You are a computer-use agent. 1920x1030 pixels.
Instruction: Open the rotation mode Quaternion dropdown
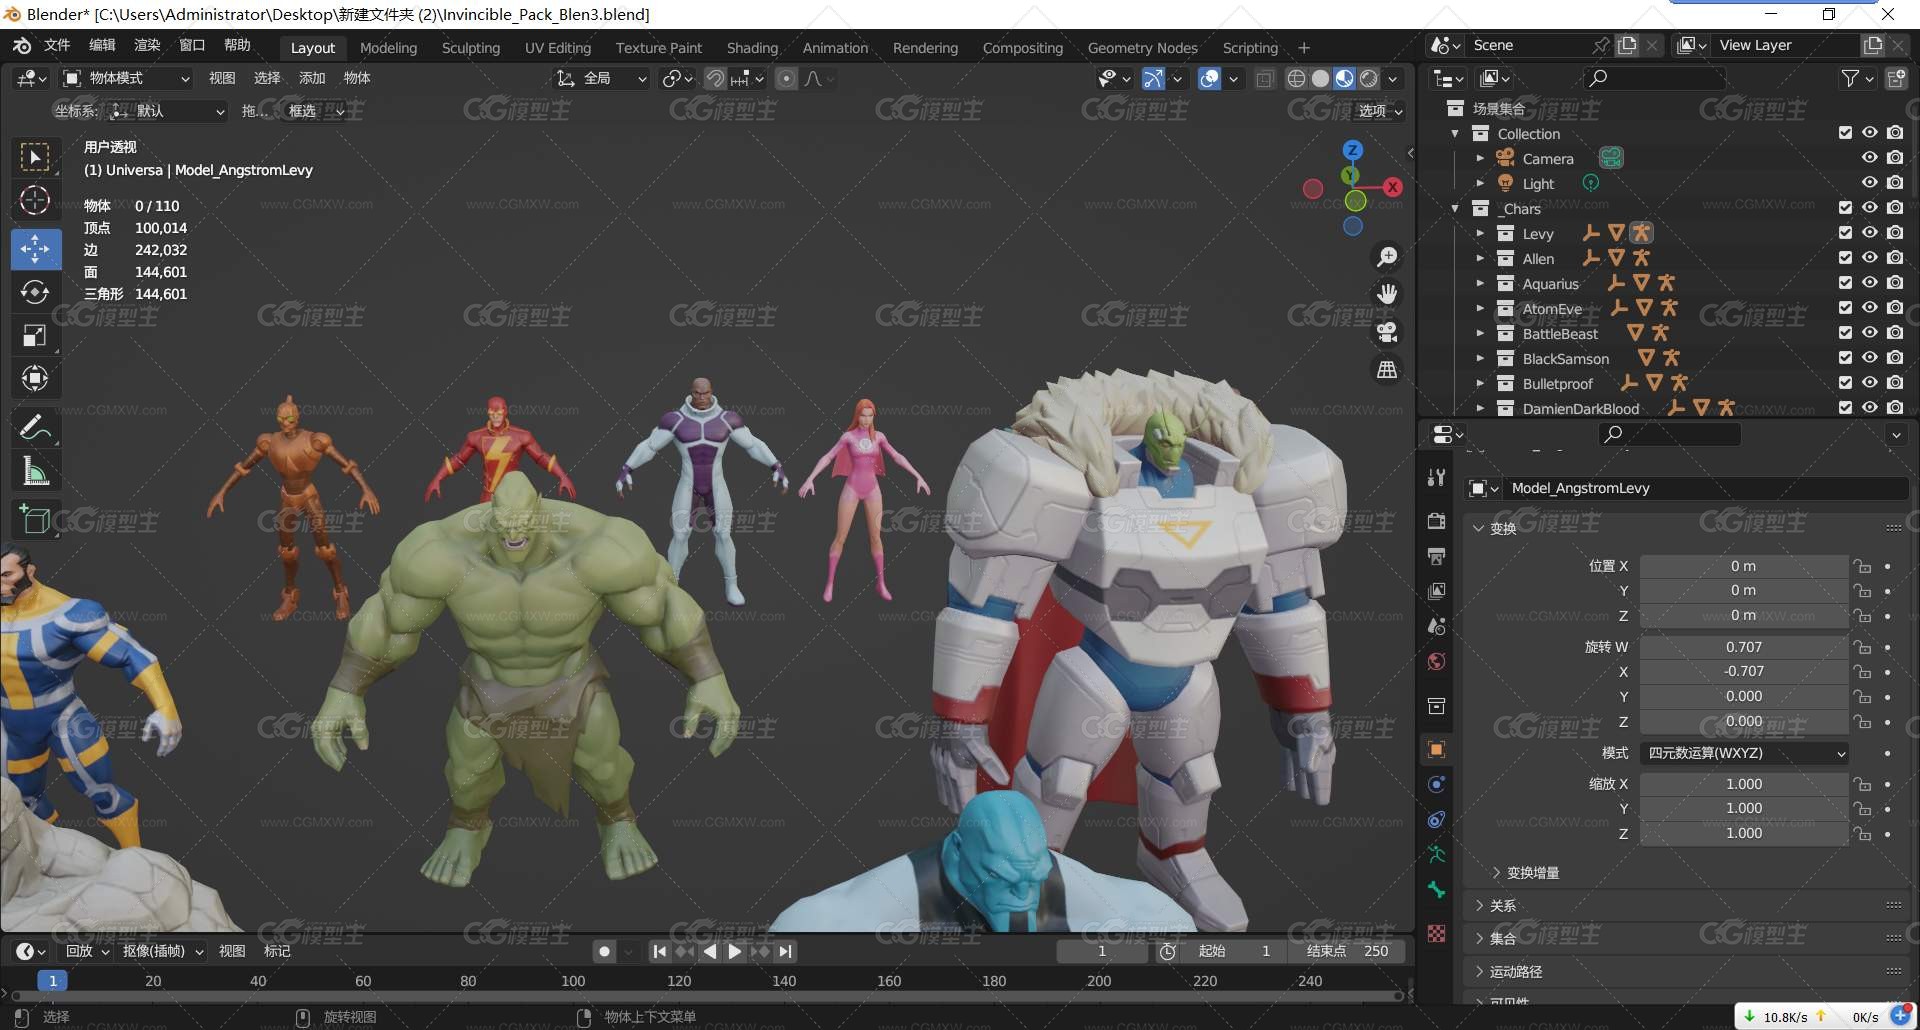click(1744, 753)
